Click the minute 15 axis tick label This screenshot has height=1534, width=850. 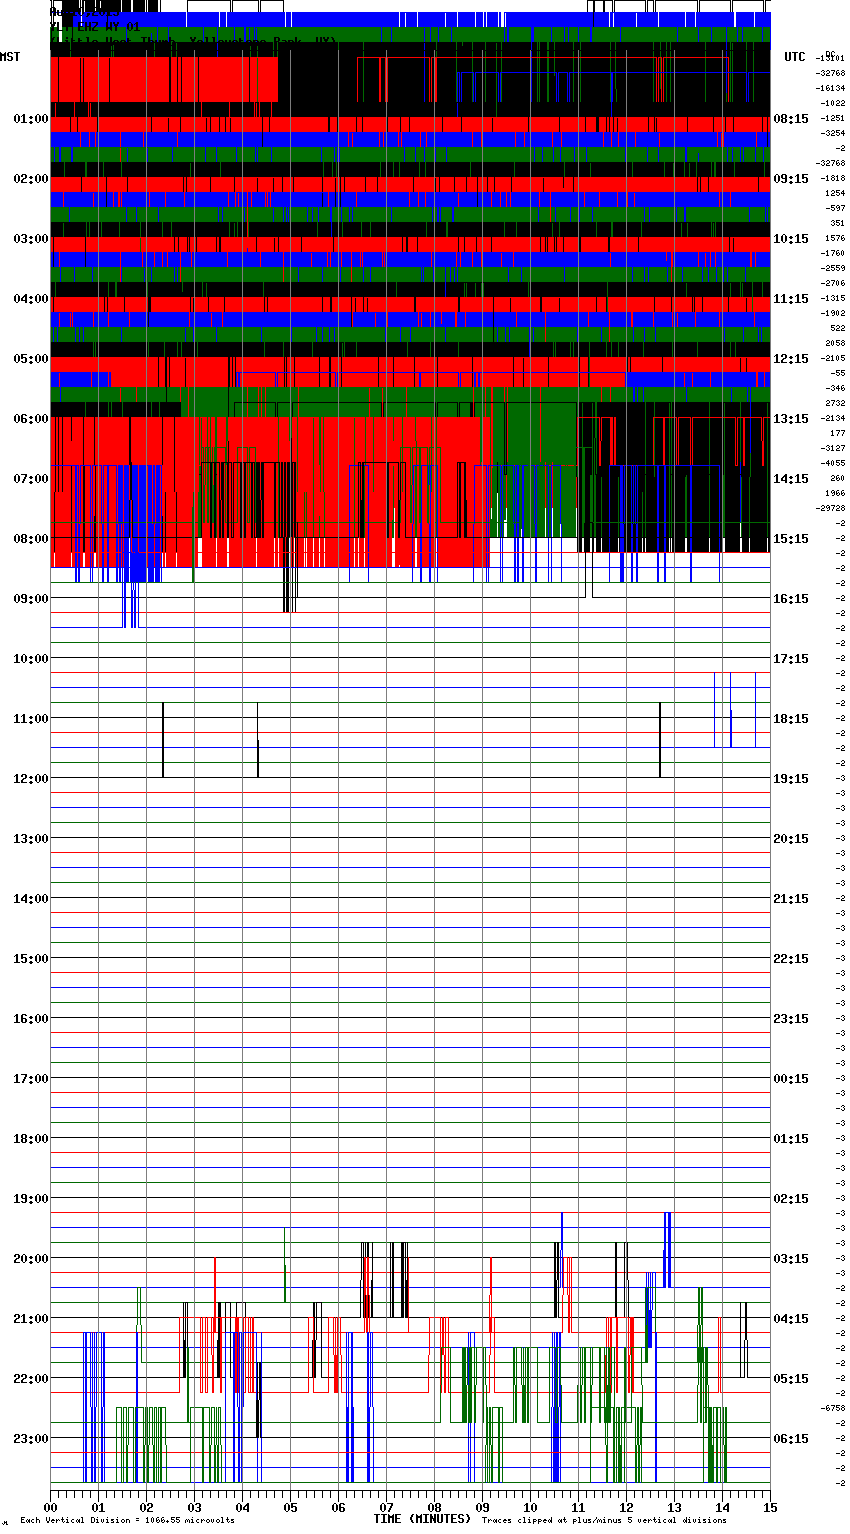click(x=770, y=1507)
